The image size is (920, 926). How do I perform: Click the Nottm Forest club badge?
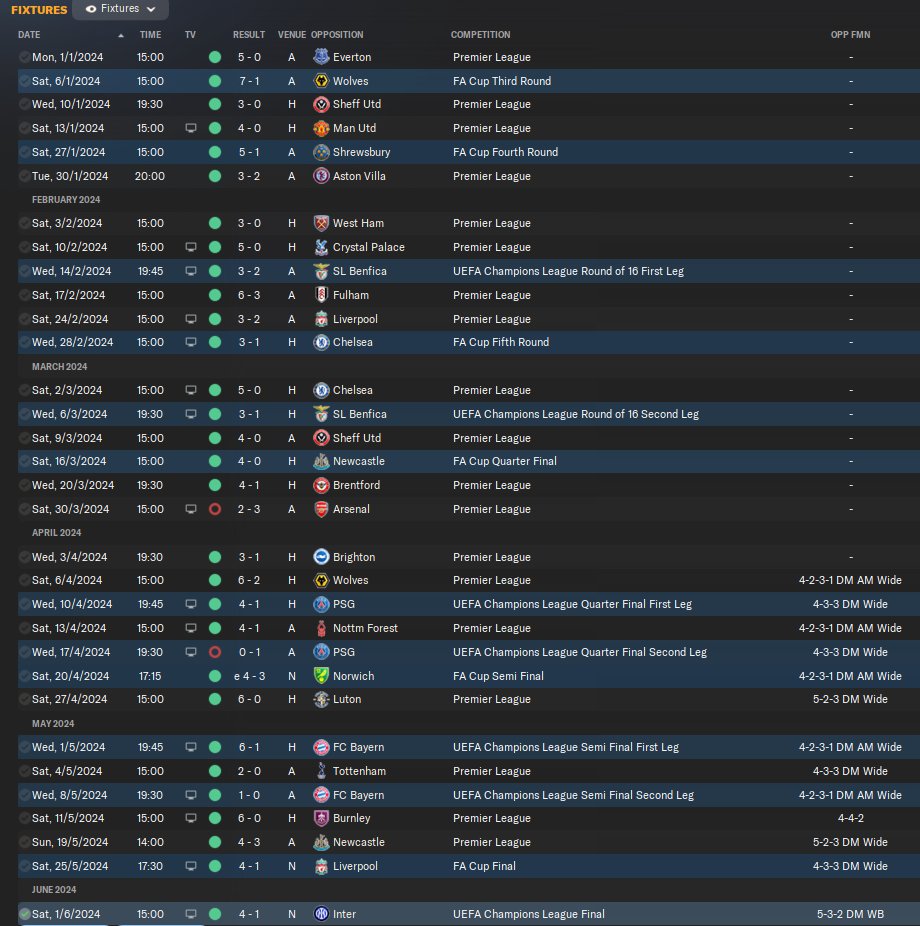(321, 628)
